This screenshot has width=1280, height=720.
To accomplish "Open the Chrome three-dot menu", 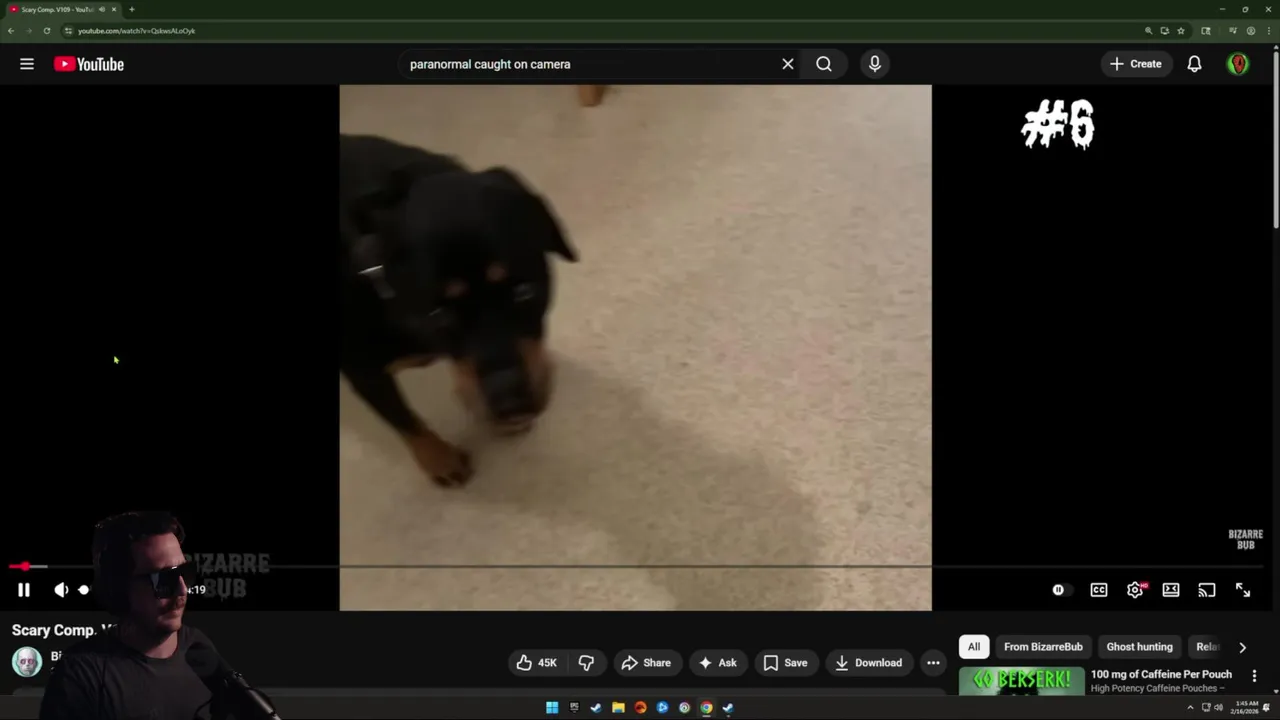I will [1267, 31].
